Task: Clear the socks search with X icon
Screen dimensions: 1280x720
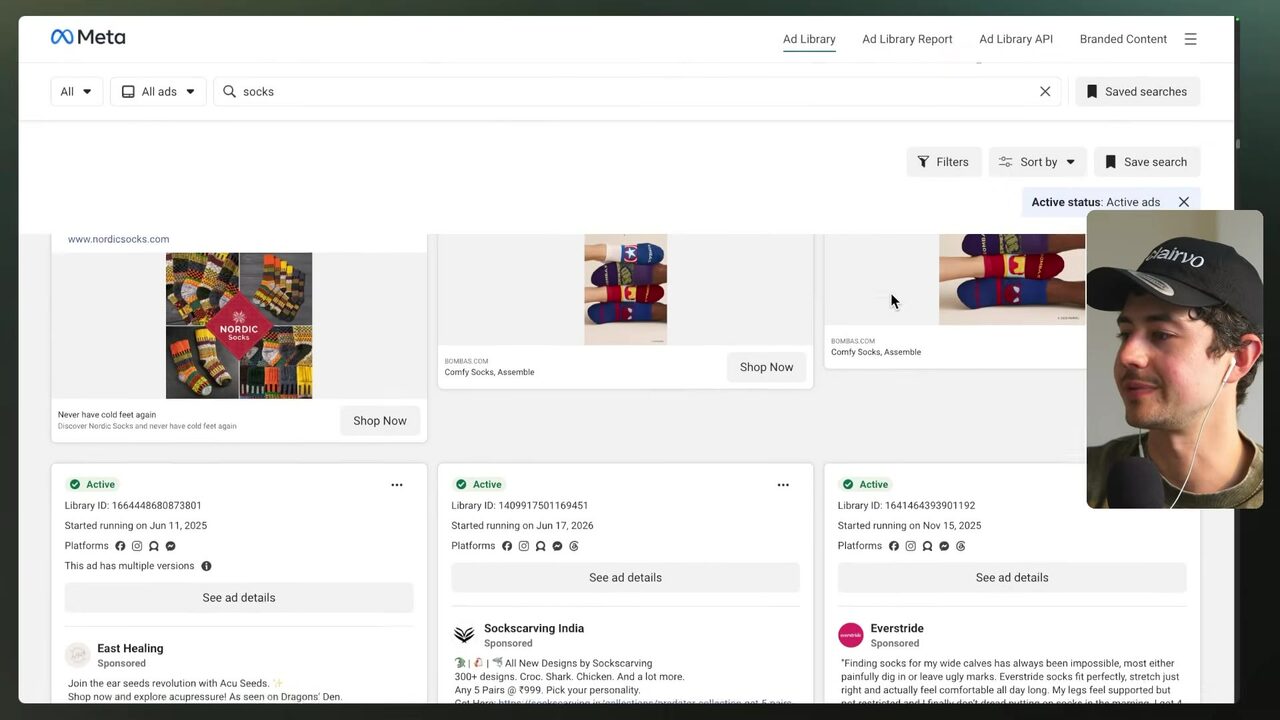Action: click(x=1045, y=91)
